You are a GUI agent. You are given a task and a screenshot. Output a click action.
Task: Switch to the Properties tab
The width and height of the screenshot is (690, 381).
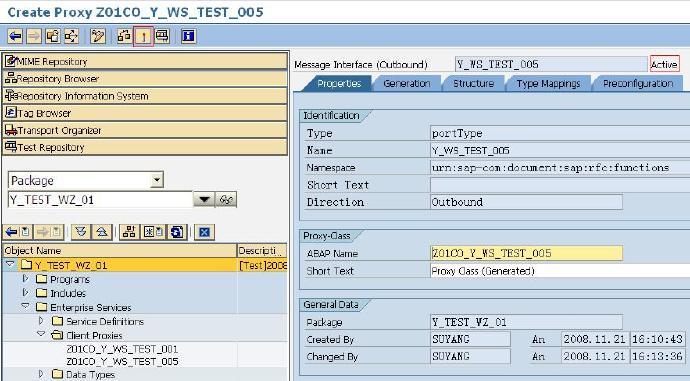[x=339, y=84]
